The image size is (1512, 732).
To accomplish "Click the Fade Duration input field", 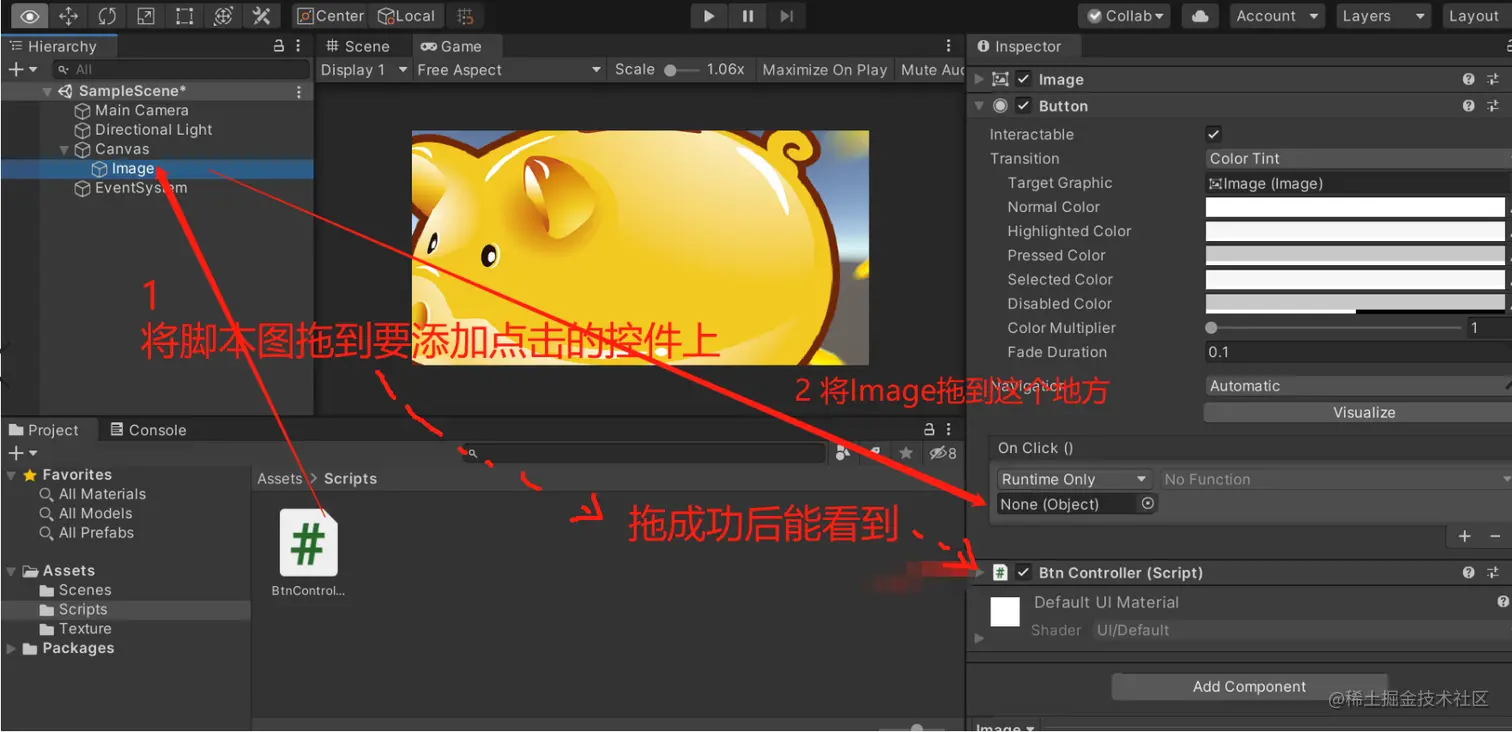I will [x=1359, y=352].
